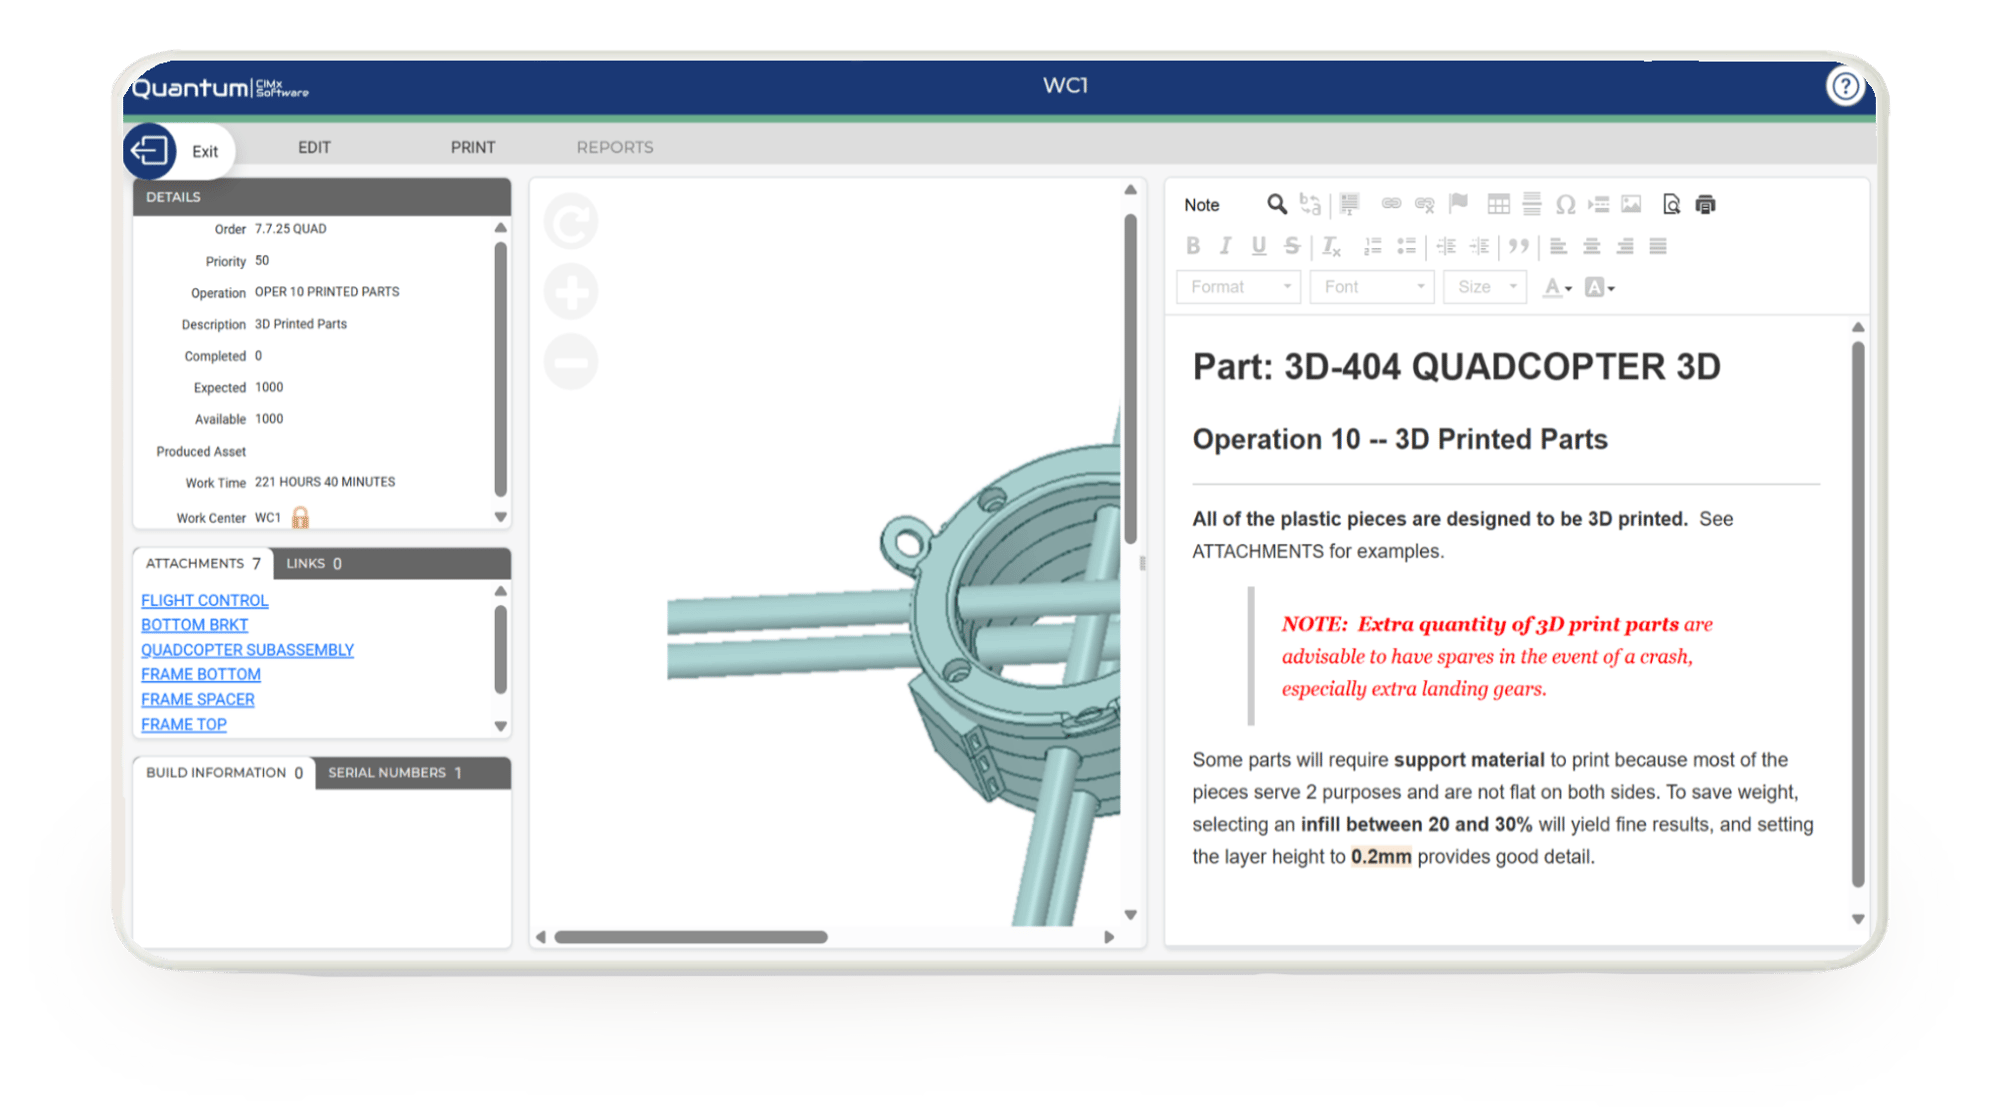This screenshot has width=2000, height=1116.
Task: Toggle italic formatting
Action: tap(1225, 246)
